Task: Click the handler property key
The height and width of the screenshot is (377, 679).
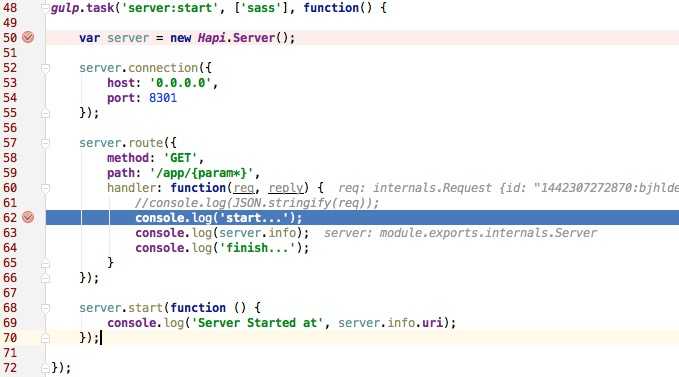Action: pyautogui.click(x=131, y=188)
